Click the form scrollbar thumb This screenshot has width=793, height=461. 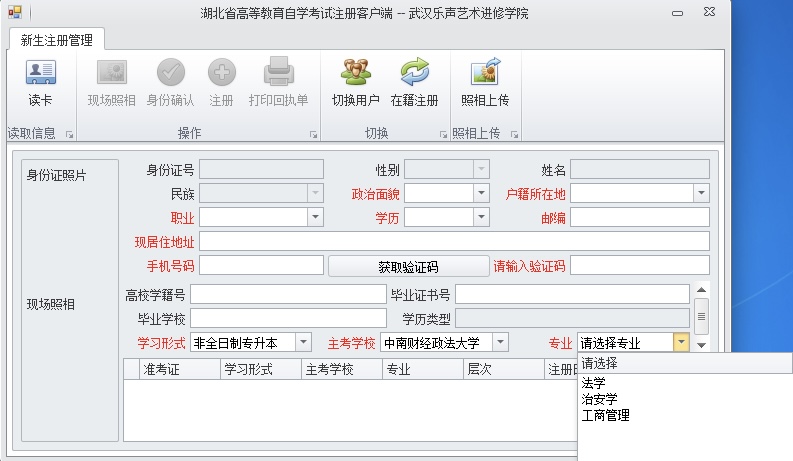(701, 316)
